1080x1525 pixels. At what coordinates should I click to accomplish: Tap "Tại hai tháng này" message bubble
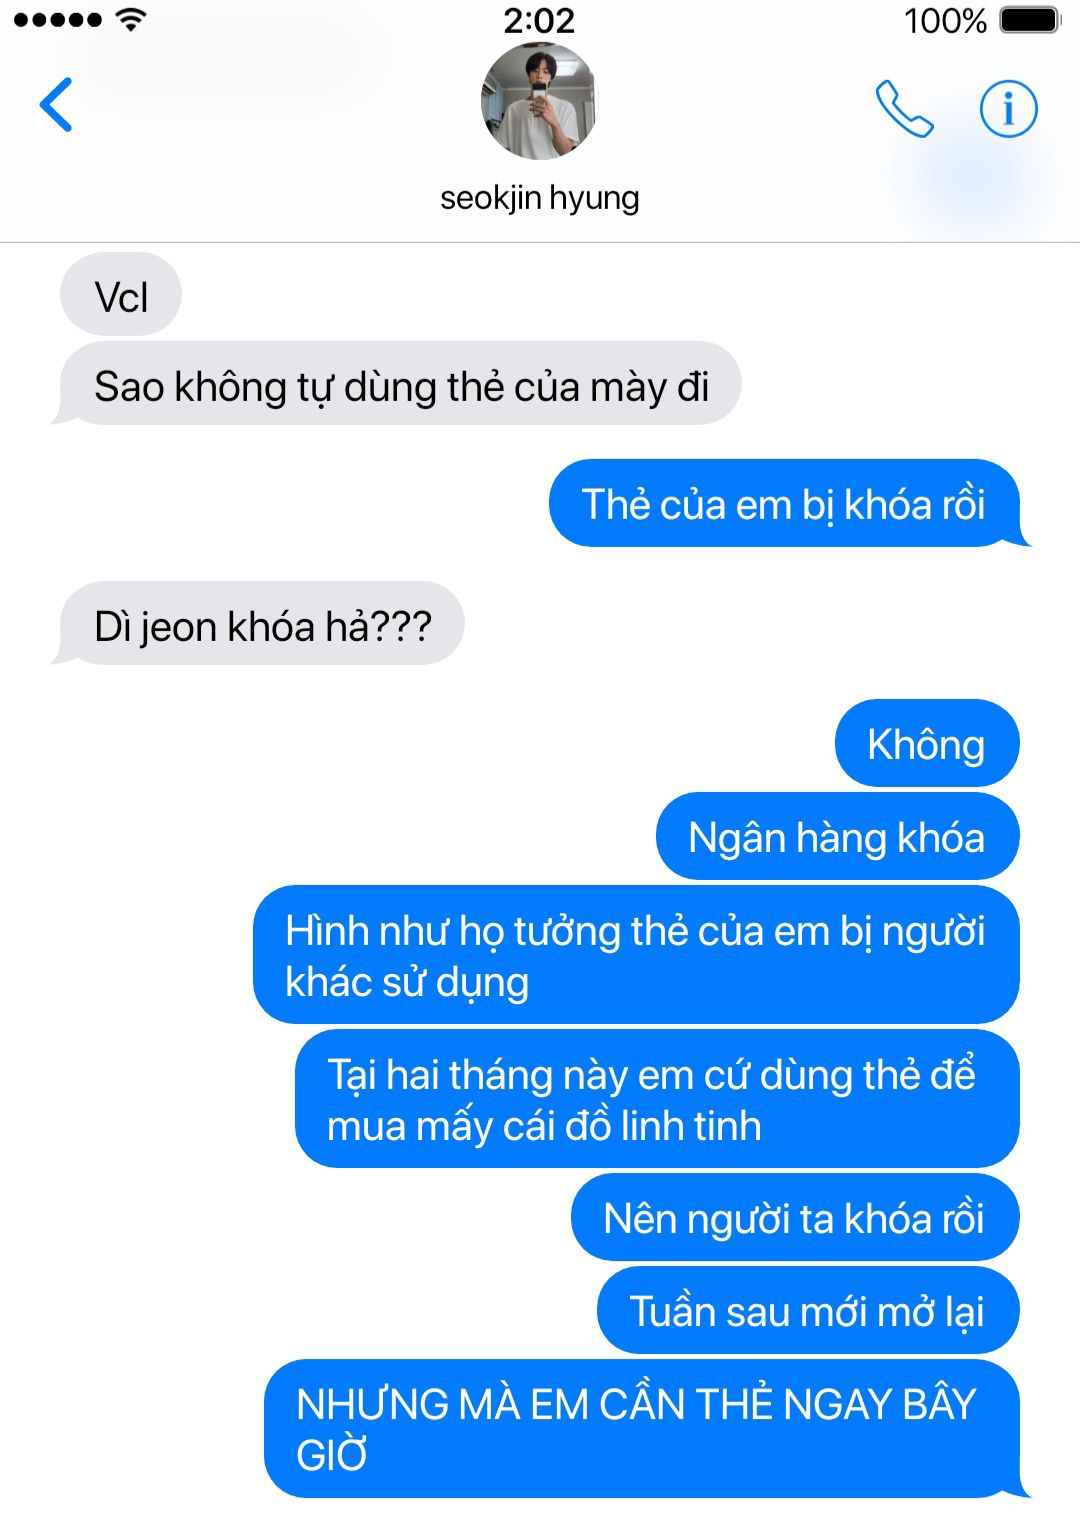click(657, 1099)
